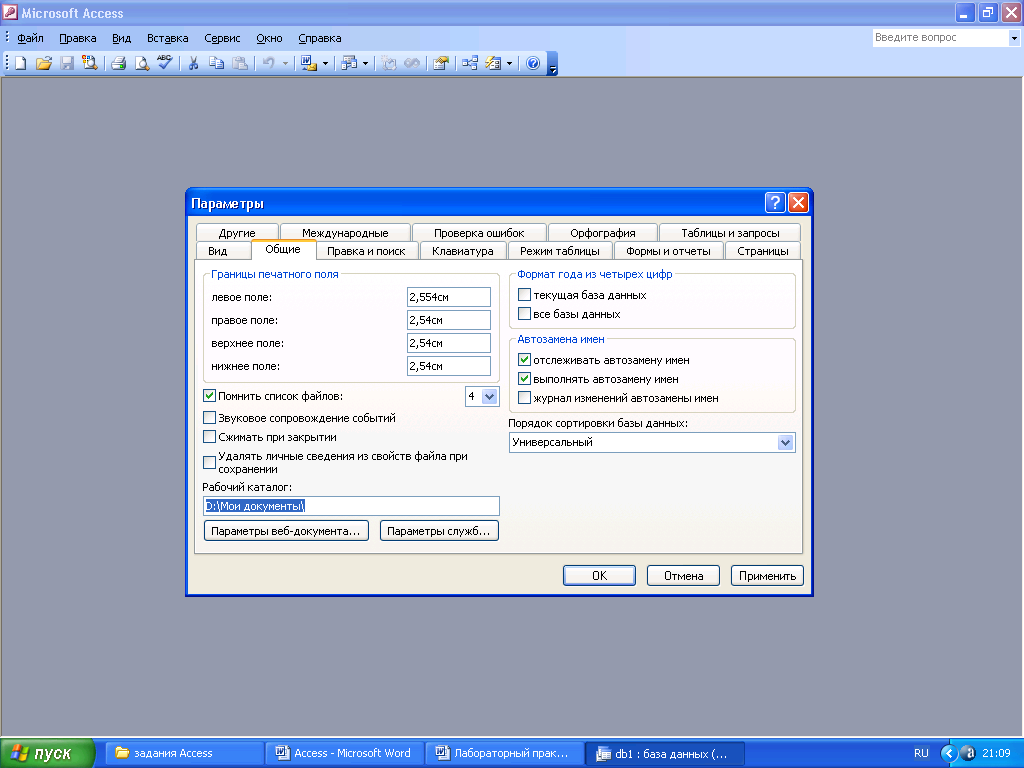
Task: Click the Code toolbar icon
Action: (389, 63)
